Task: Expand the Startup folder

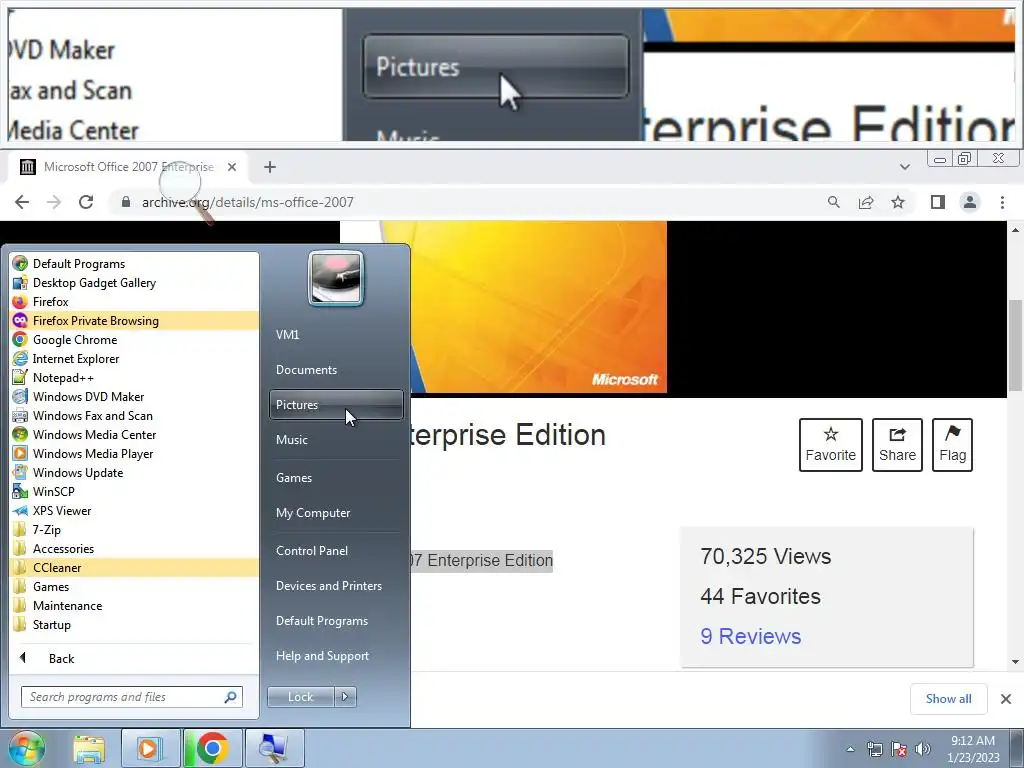Action: [x=135, y=624]
